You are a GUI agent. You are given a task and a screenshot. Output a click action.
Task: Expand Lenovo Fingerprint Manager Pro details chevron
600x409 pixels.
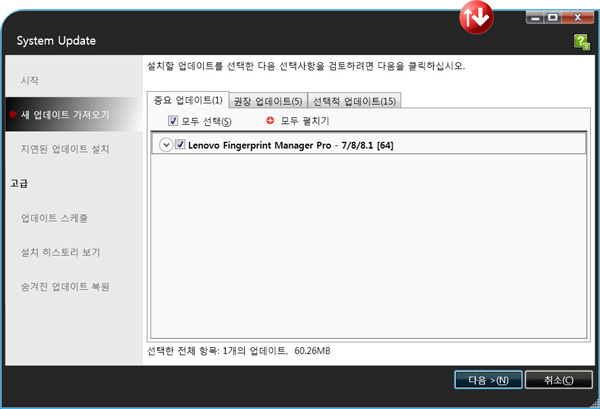point(166,145)
